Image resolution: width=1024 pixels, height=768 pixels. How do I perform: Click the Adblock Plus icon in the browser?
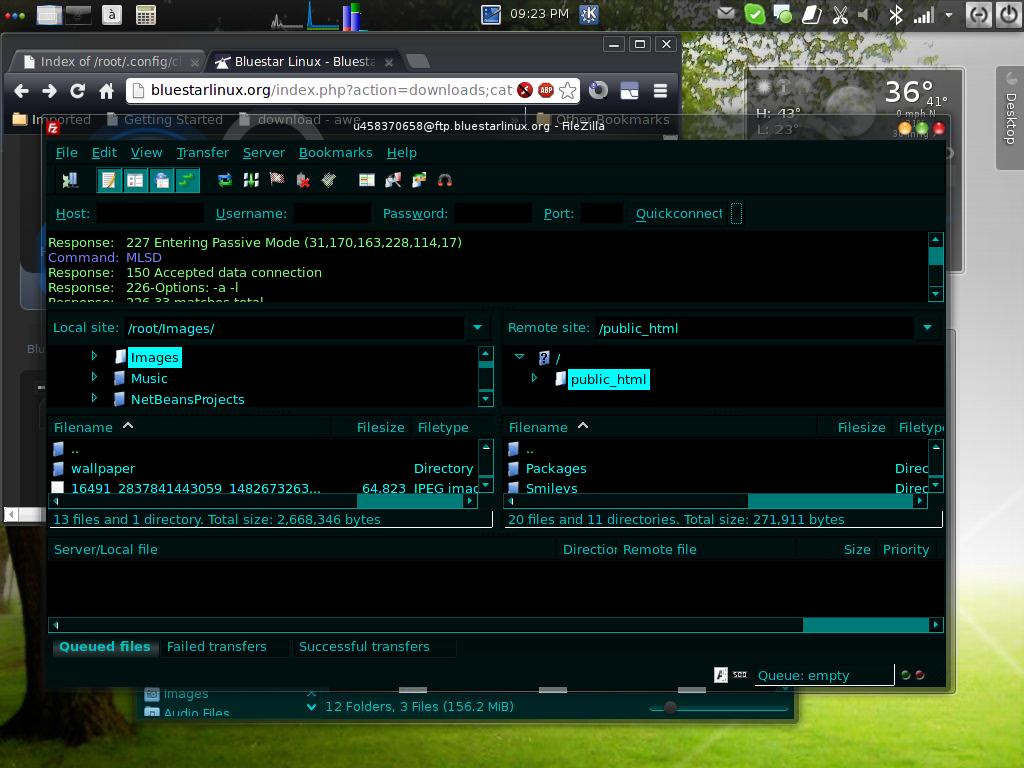coord(546,90)
